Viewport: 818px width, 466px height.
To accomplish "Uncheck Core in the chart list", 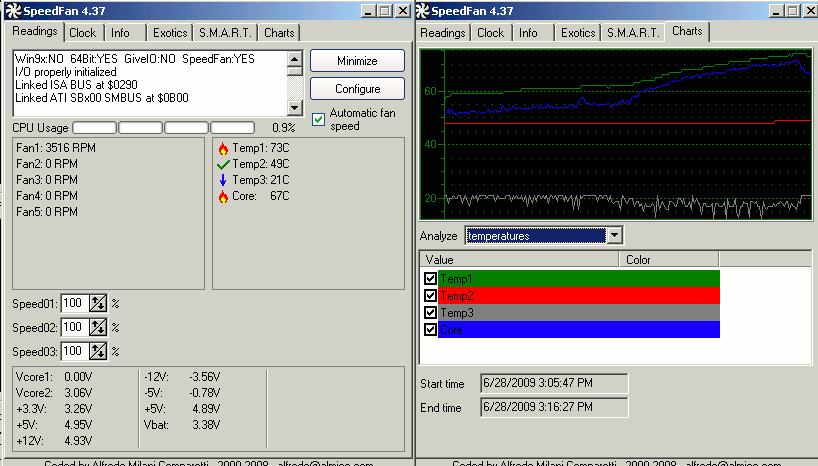I will click(x=430, y=330).
